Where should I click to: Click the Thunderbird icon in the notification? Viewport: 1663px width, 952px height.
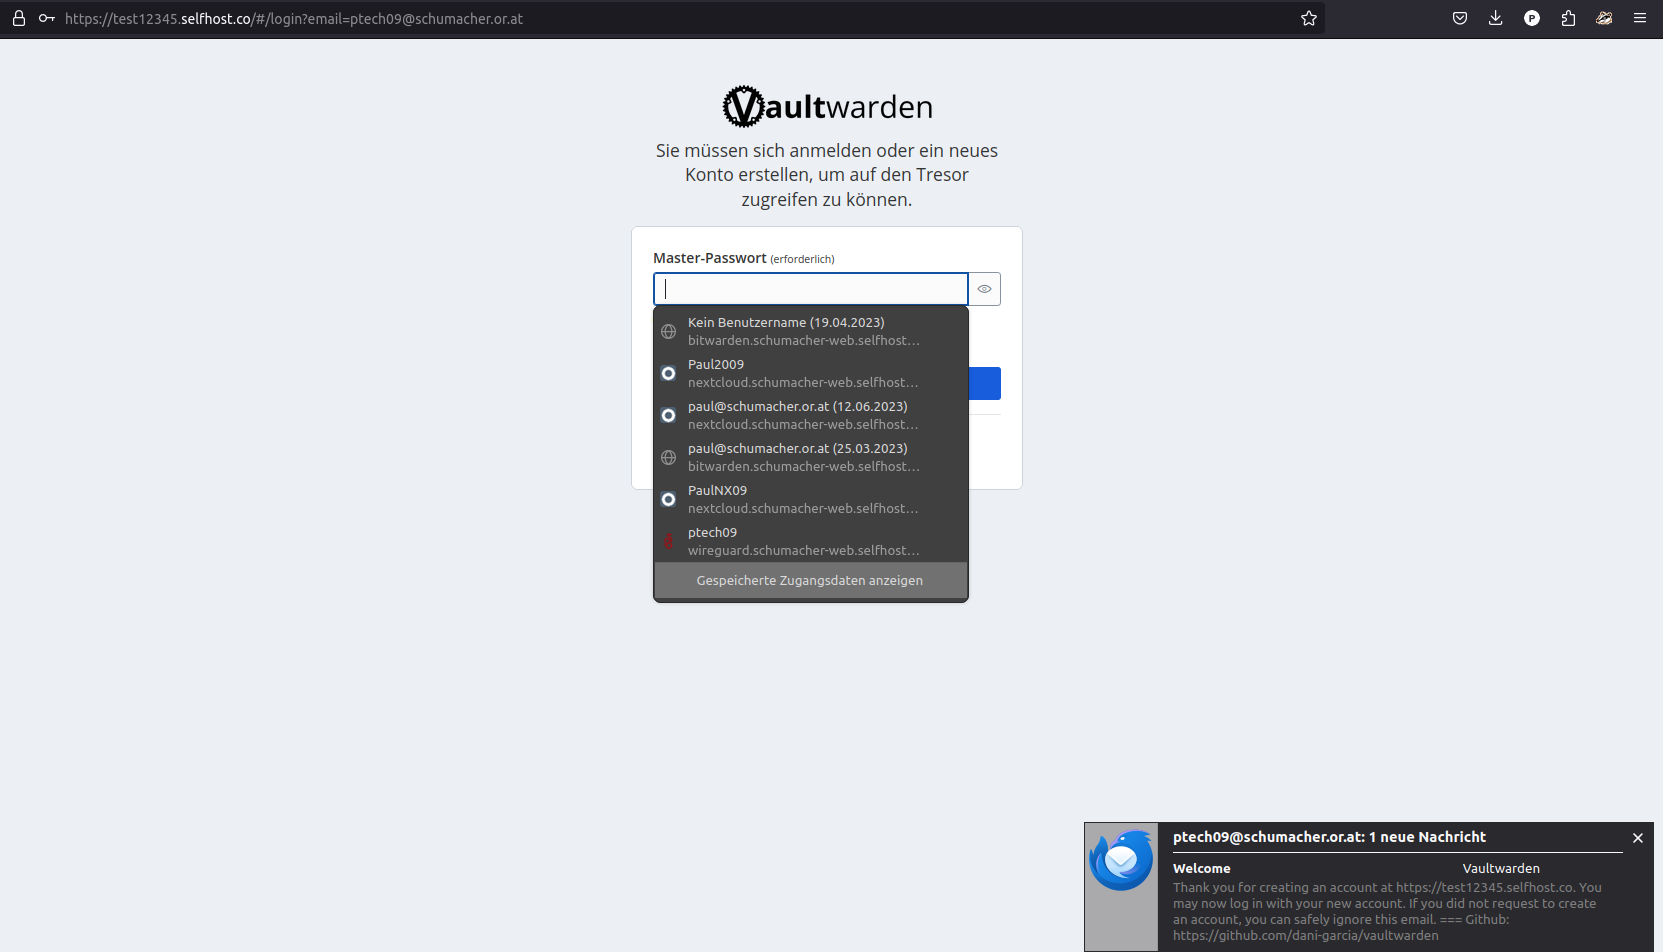[x=1121, y=861]
